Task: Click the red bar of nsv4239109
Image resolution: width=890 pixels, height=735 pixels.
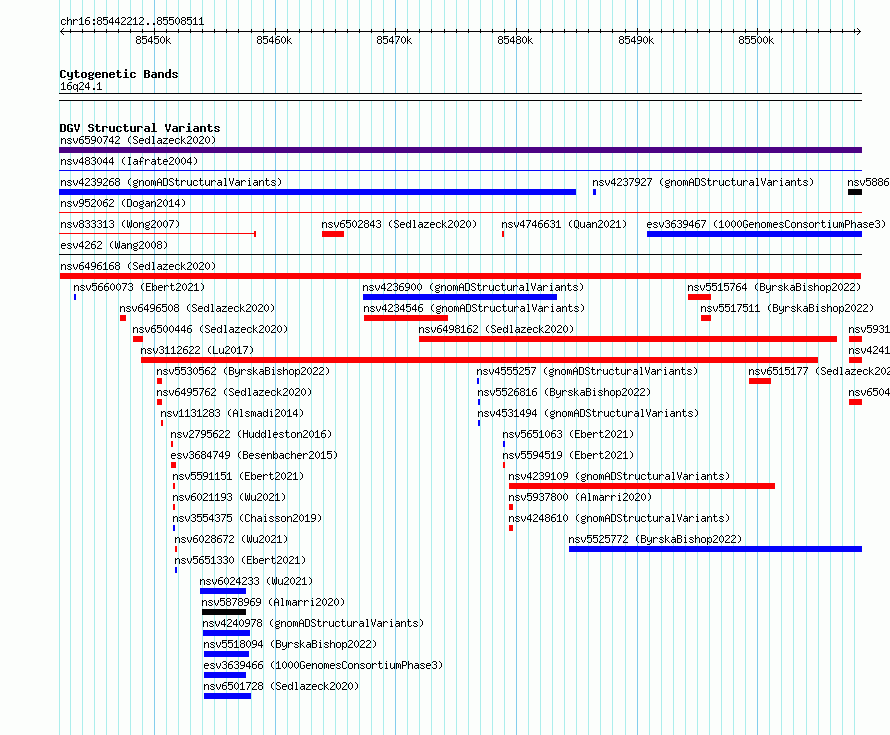Action: (x=642, y=486)
